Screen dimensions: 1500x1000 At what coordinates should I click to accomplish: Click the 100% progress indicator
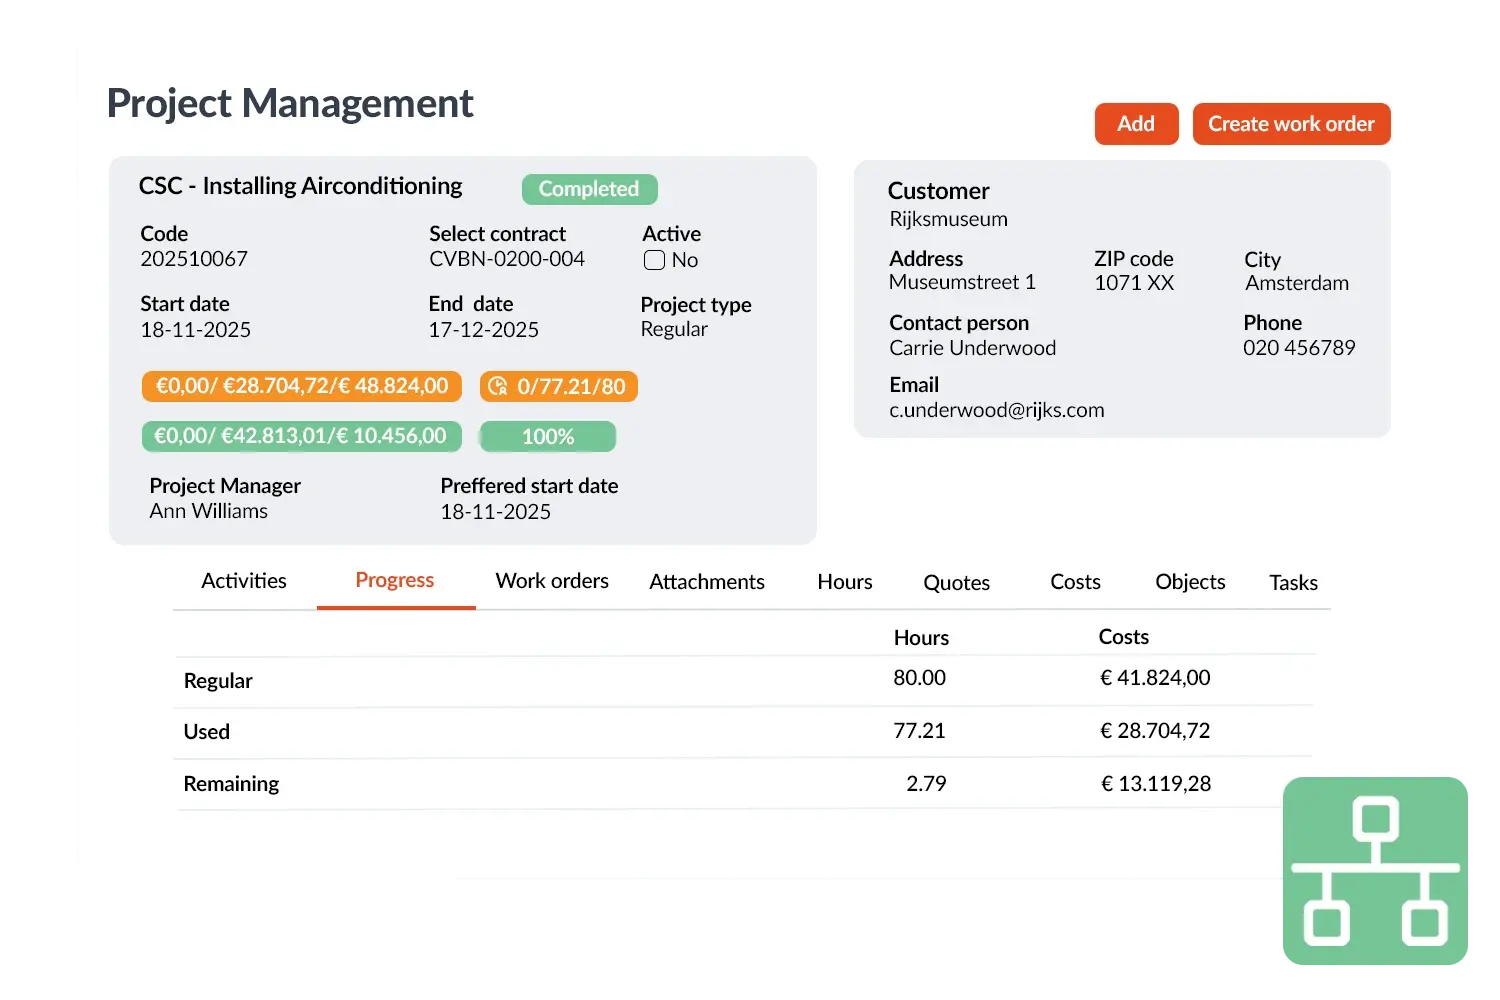(548, 436)
